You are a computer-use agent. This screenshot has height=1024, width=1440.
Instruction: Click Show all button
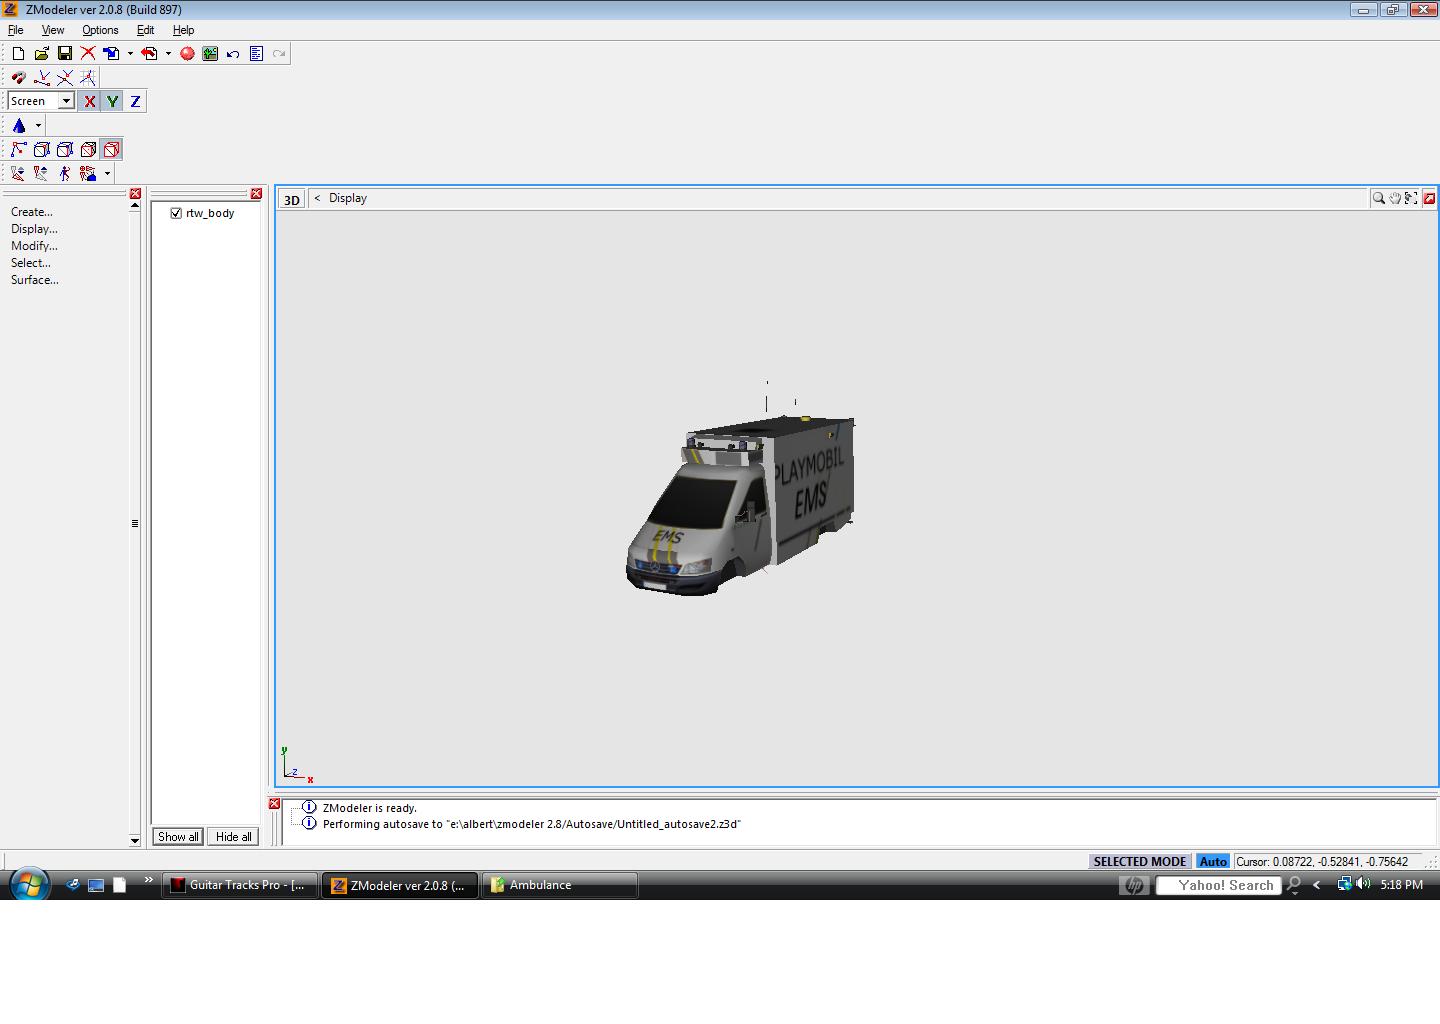click(178, 837)
